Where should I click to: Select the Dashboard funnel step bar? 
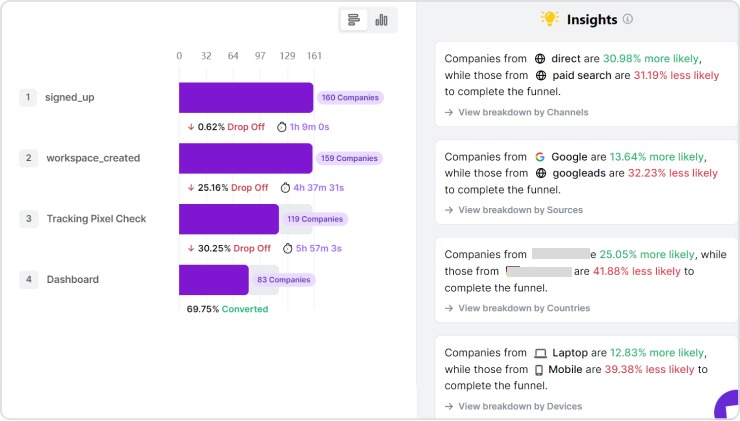click(213, 280)
